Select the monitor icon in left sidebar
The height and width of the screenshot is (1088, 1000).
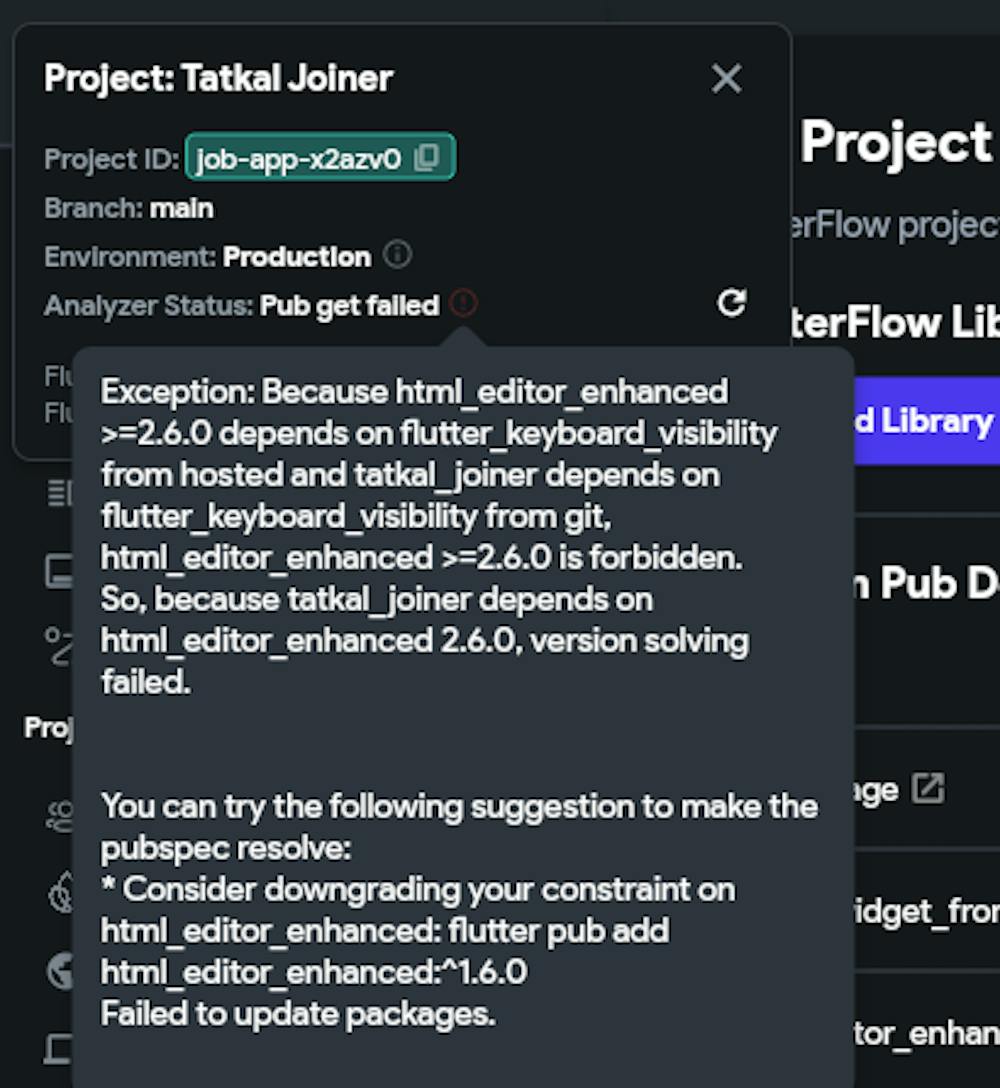click(x=59, y=572)
